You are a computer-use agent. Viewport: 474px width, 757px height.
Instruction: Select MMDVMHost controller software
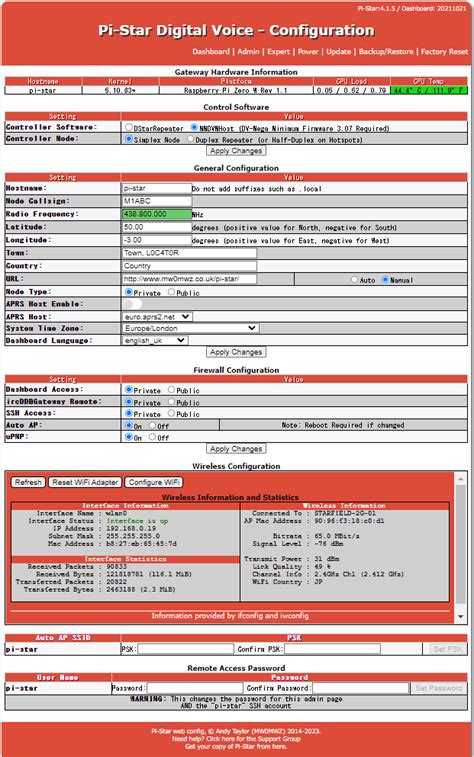[x=194, y=127]
